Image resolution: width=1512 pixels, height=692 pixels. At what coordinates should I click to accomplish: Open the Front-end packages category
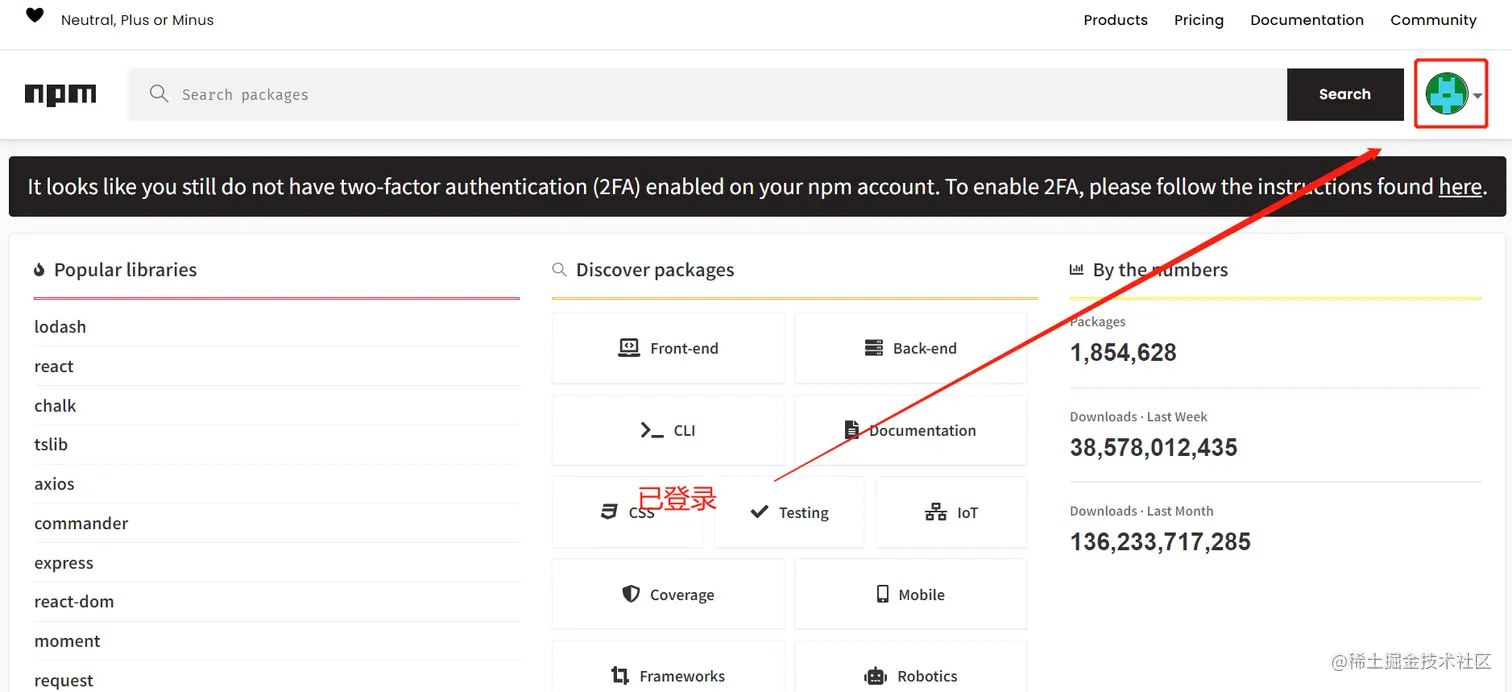pos(668,348)
